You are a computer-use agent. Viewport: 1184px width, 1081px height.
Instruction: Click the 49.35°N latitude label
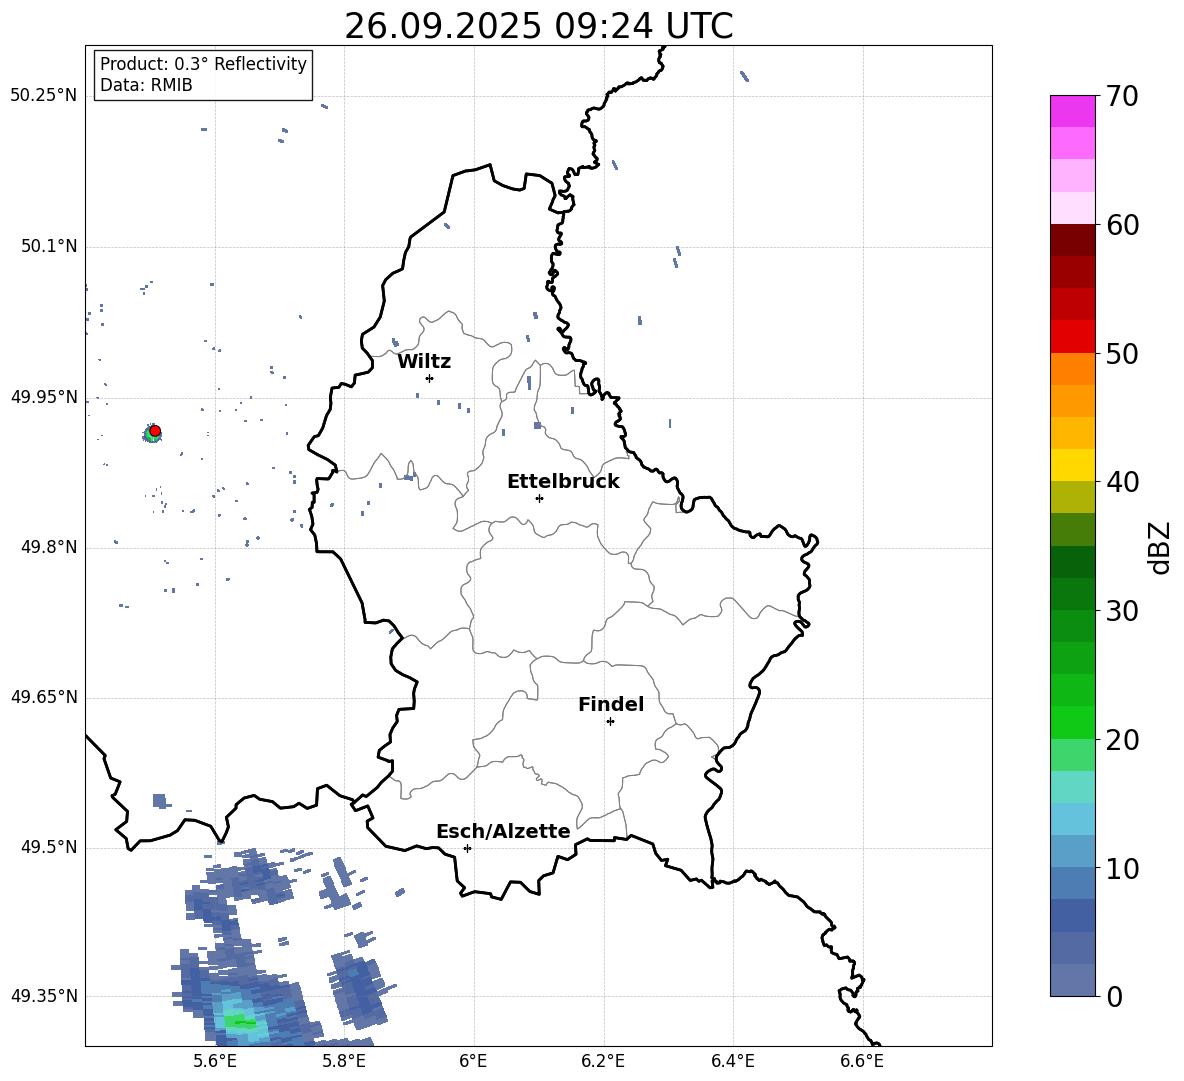pyautogui.click(x=44, y=996)
